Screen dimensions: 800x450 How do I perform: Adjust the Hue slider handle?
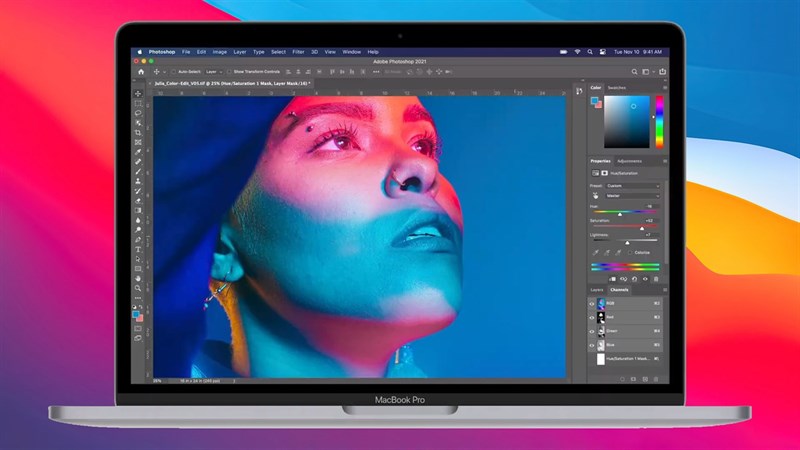point(620,214)
